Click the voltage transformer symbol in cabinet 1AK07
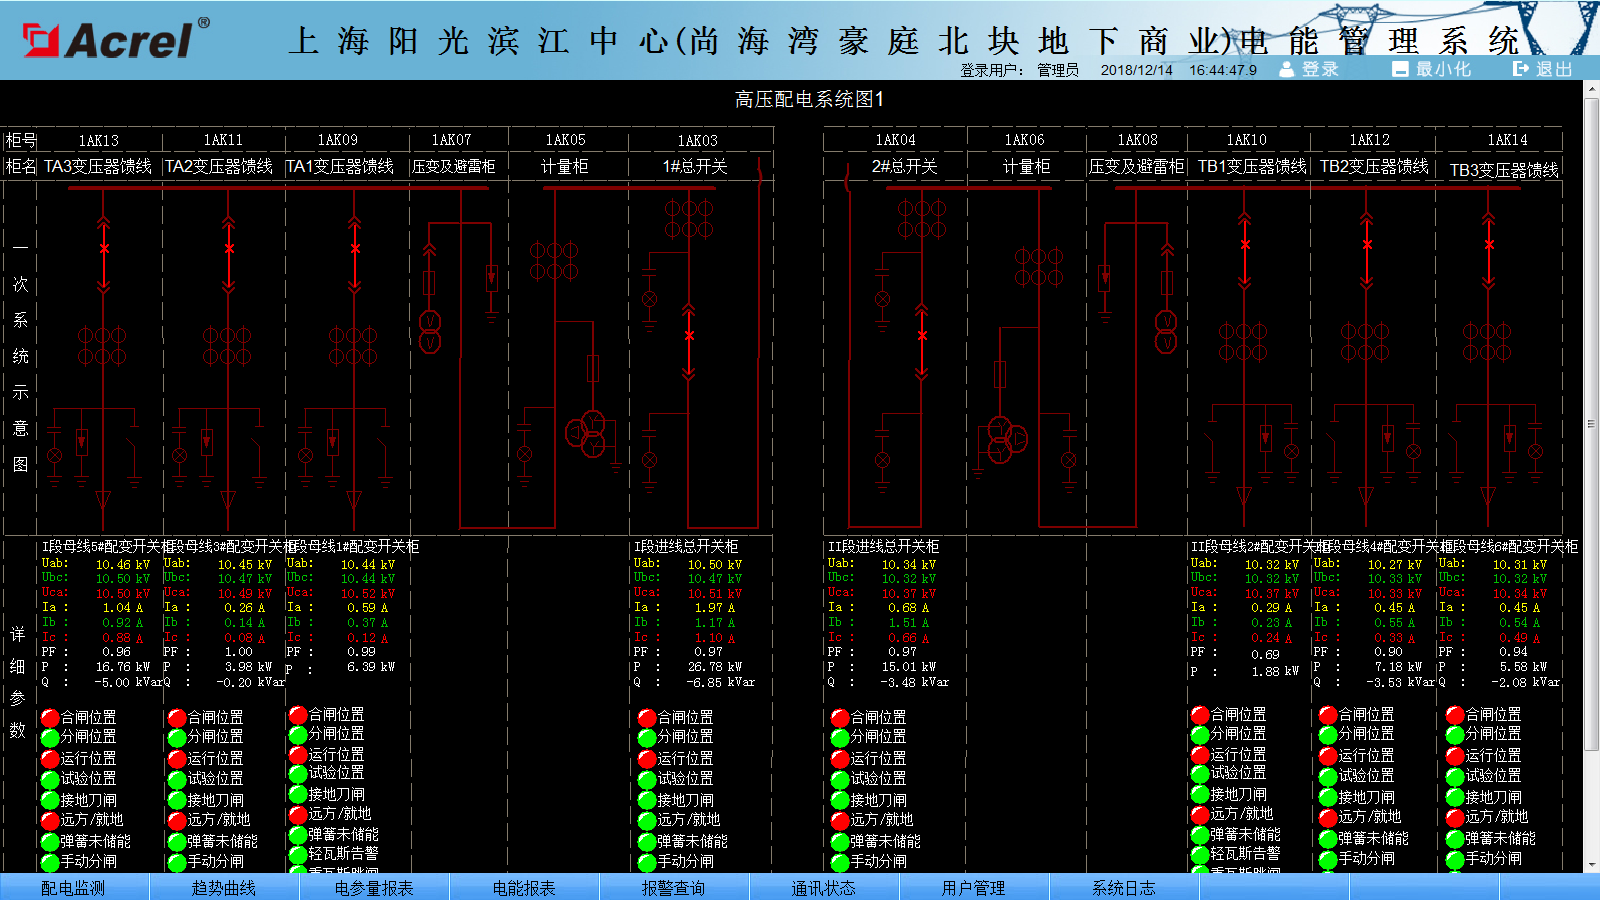 pyautogui.click(x=430, y=332)
